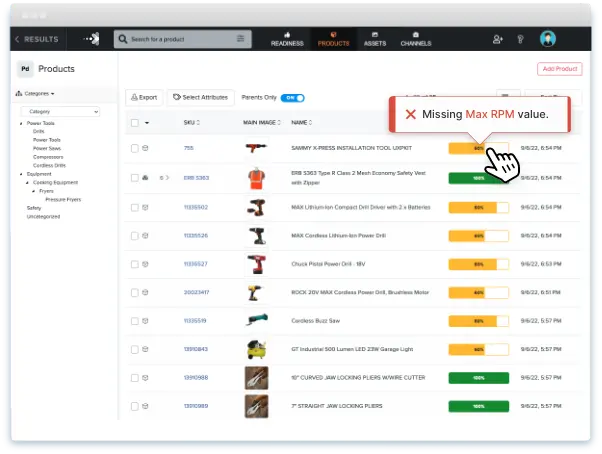The height and width of the screenshot is (454, 602).
Task: Click the search magnifier icon
Action: click(x=123, y=39)
